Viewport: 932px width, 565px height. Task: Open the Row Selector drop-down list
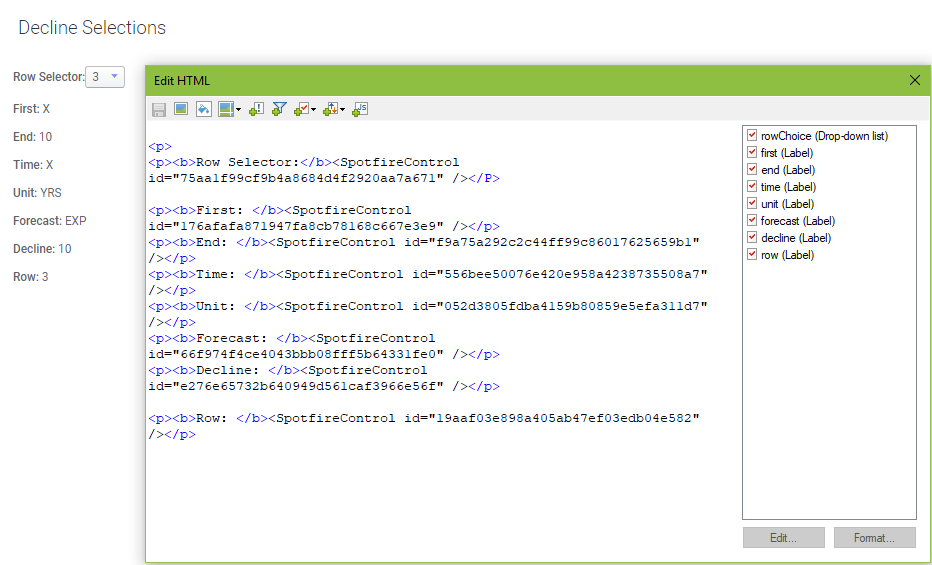[105, 77]
